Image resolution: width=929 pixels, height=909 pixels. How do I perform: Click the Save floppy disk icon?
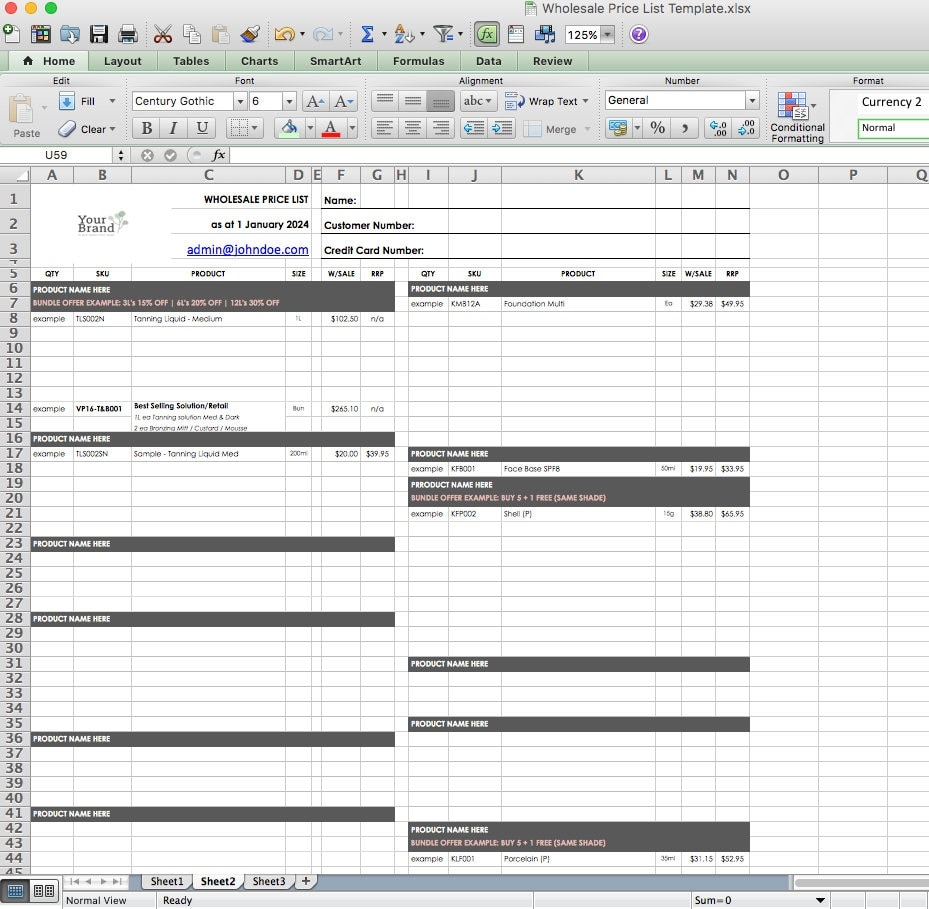tap(99, 34)
